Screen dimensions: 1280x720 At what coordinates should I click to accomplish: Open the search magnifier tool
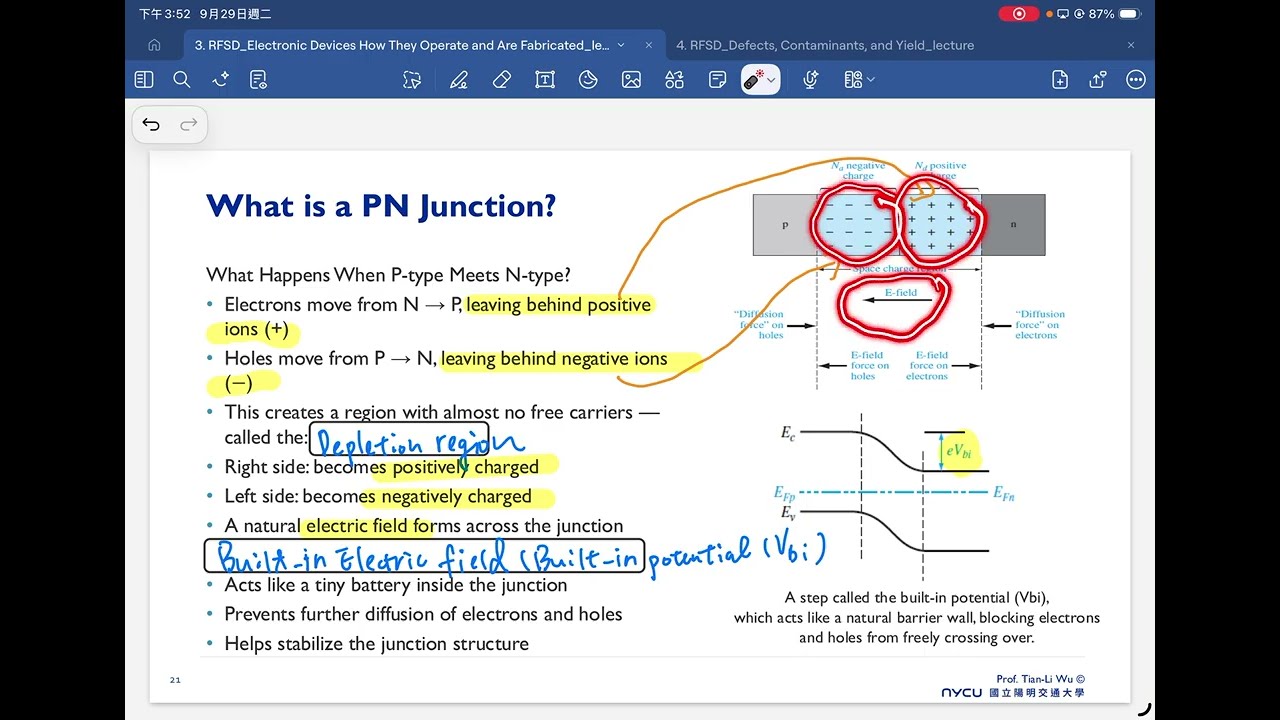click(x=182, y=80)
